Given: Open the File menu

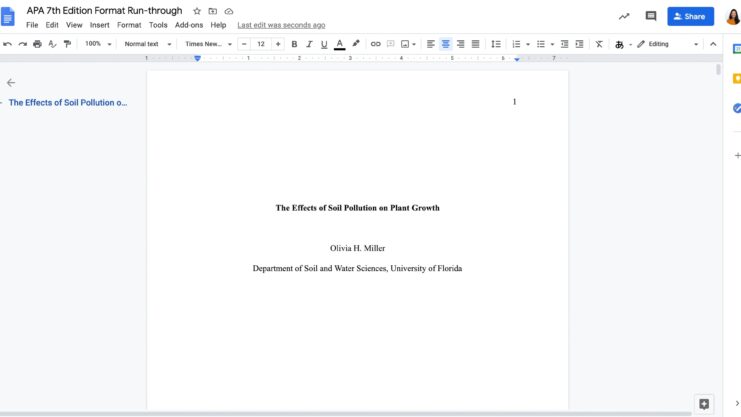Looking at the screenshot, I should [32, 25].
